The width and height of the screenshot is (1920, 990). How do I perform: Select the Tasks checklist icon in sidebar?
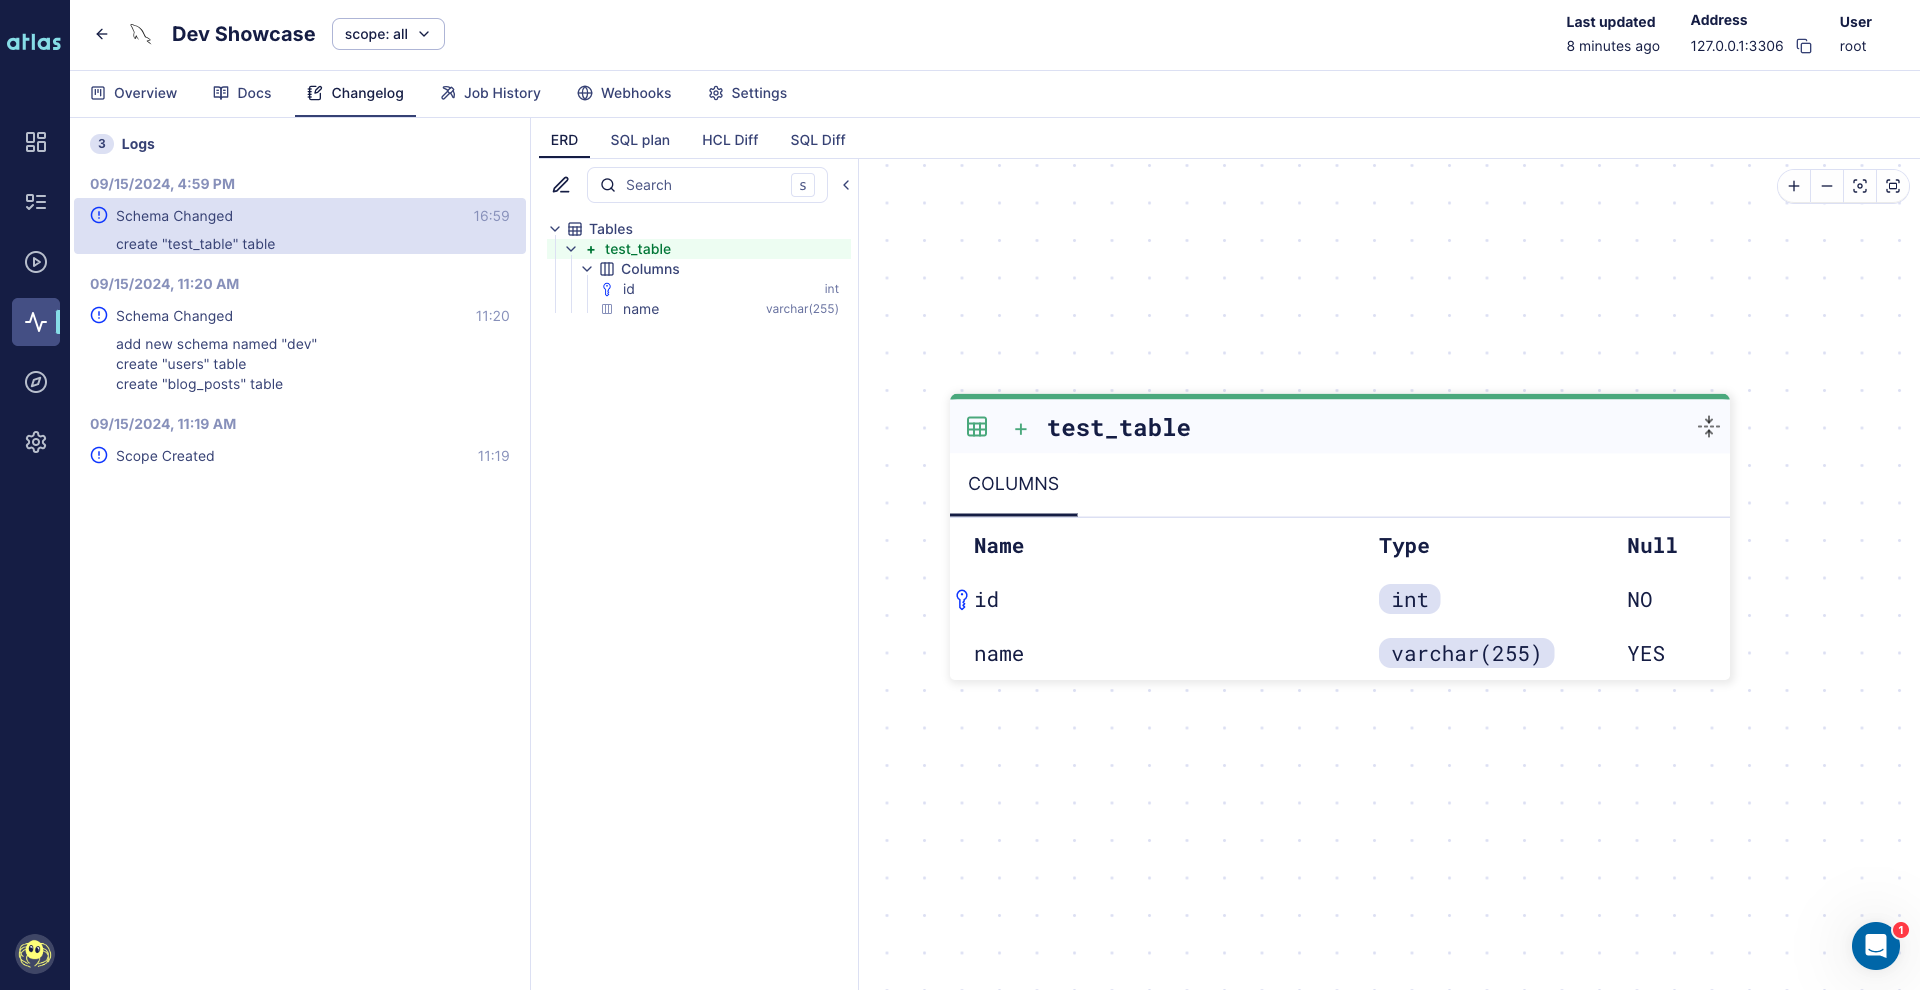coord(36,202)
